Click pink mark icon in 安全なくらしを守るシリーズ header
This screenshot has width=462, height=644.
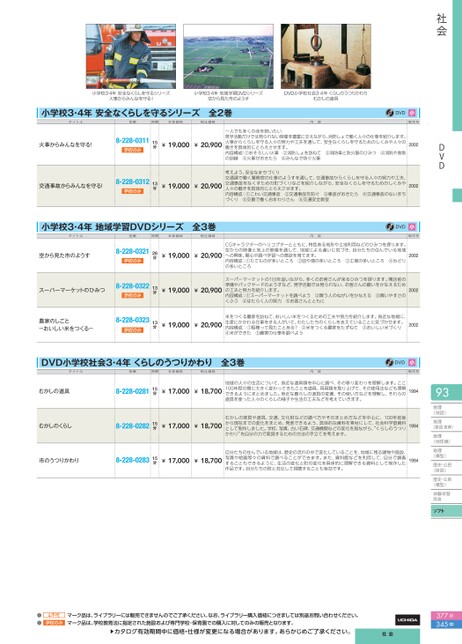(x=412, y=113)
